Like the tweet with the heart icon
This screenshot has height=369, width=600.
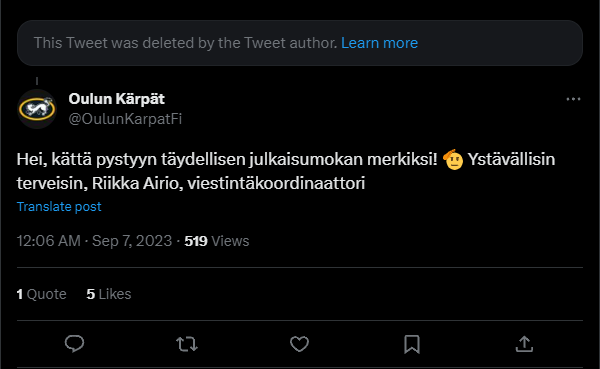coord(299,344)
